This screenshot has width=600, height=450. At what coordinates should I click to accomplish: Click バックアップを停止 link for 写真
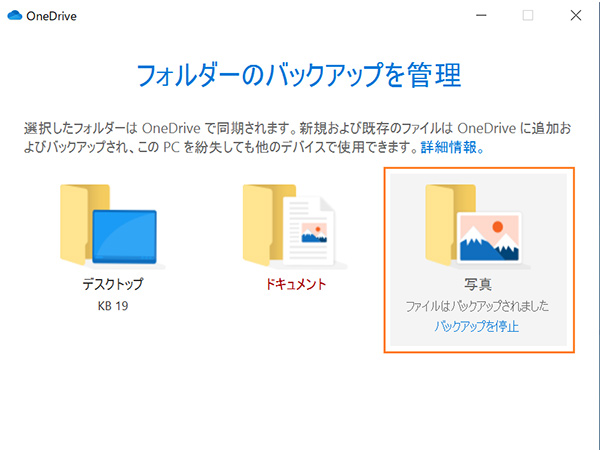[x=476, y=326]
